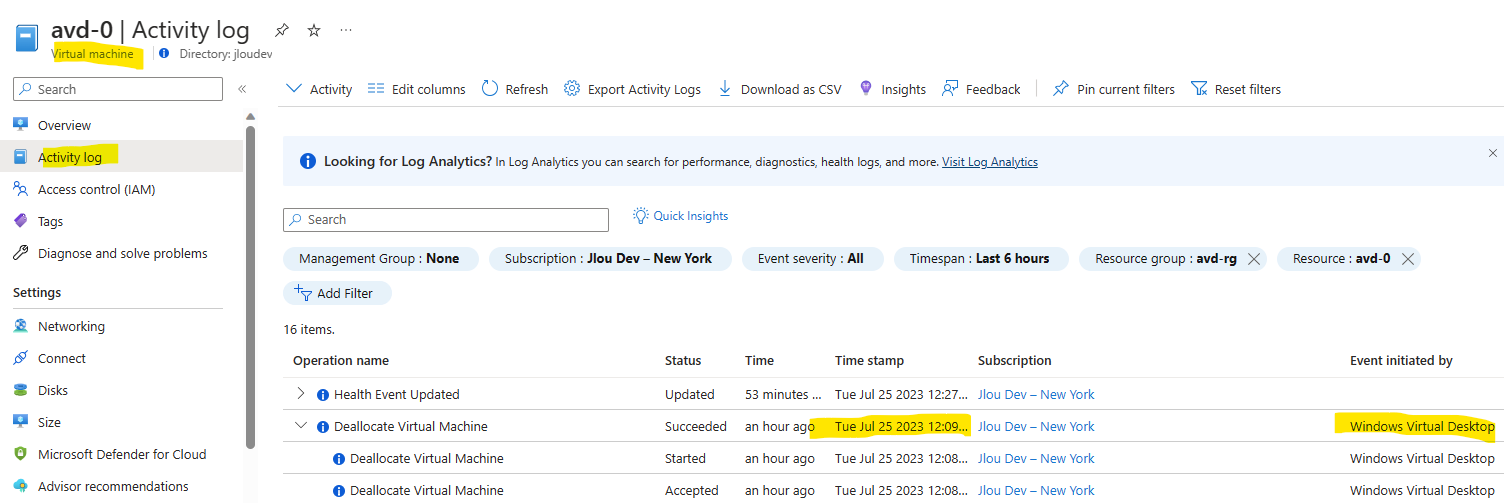Image resolution: width=1504 pixels, height=503 pixels.
Task: Sort by the Status column header
Action: 683,360
